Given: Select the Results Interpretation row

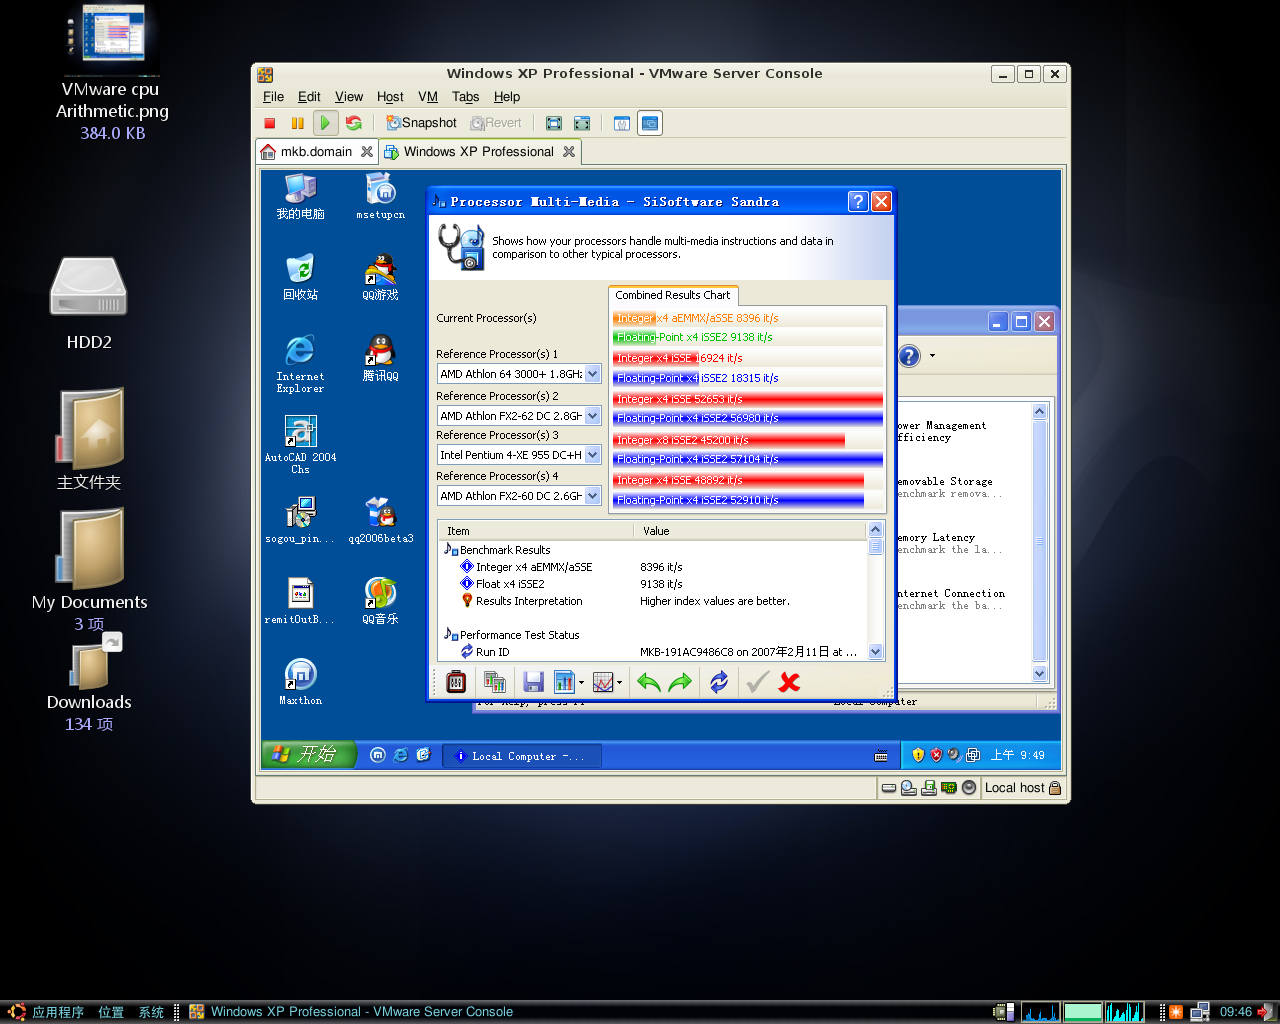Looking at the screenshot, I should point(529,601).
